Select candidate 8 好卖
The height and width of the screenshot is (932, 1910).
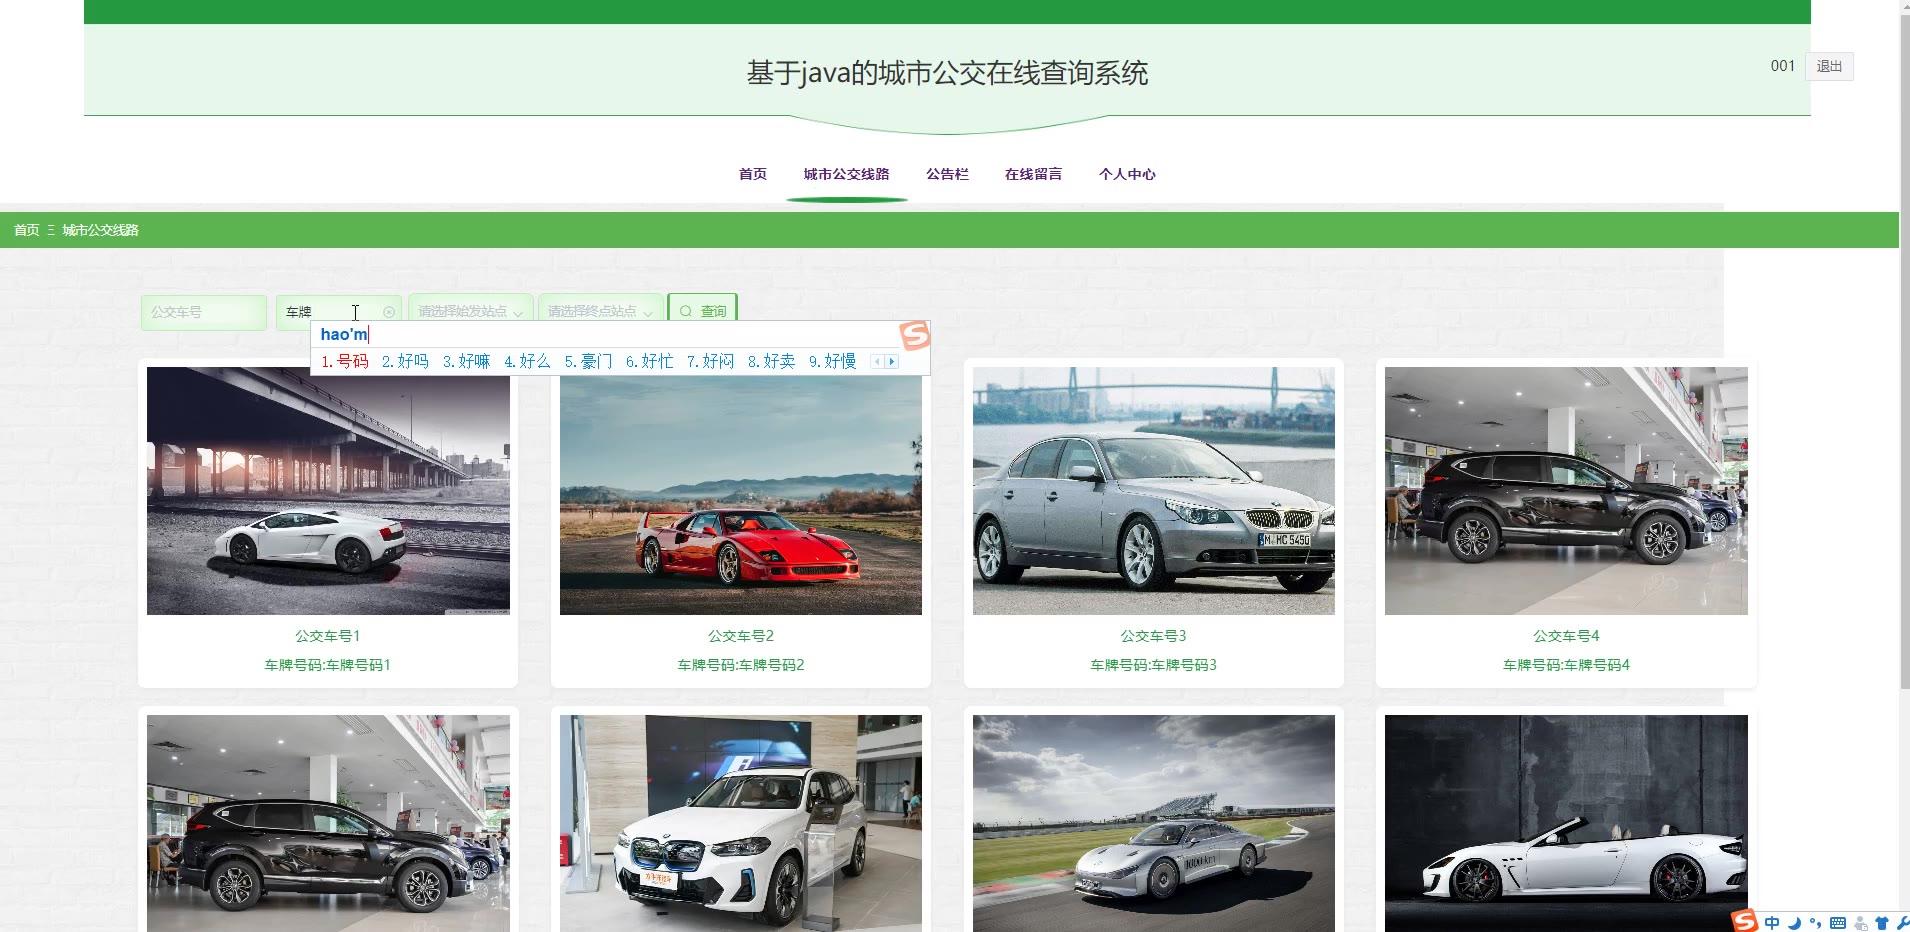[x=771, y=362]
